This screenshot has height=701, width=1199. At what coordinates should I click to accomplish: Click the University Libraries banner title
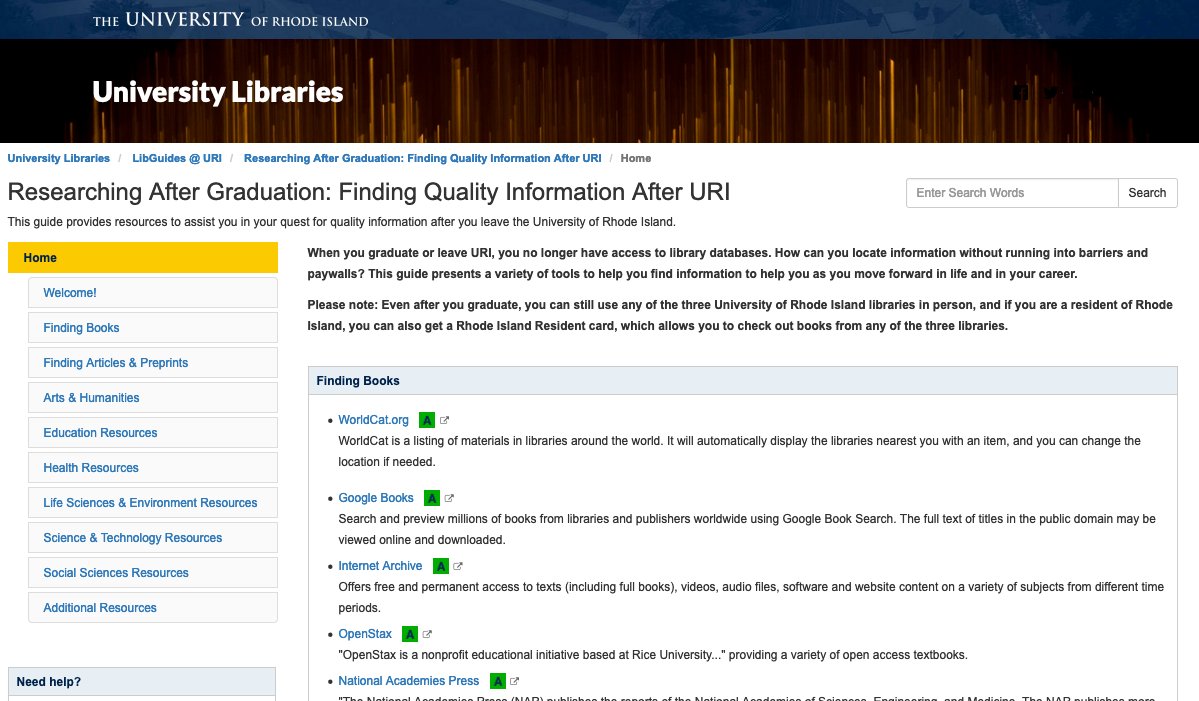(x=218, y=92)
